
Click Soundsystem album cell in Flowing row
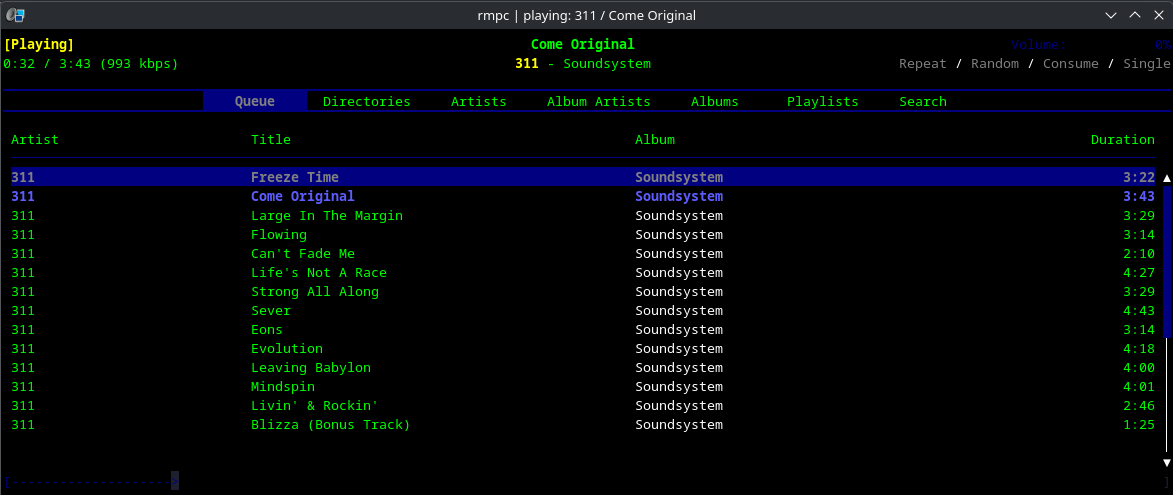(679, 235)
